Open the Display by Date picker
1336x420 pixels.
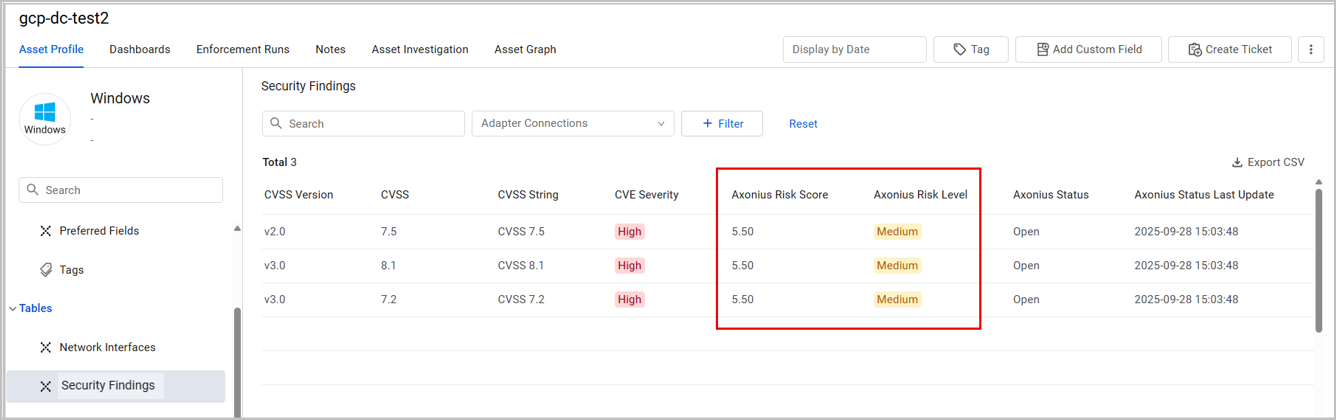coord(855,49)
